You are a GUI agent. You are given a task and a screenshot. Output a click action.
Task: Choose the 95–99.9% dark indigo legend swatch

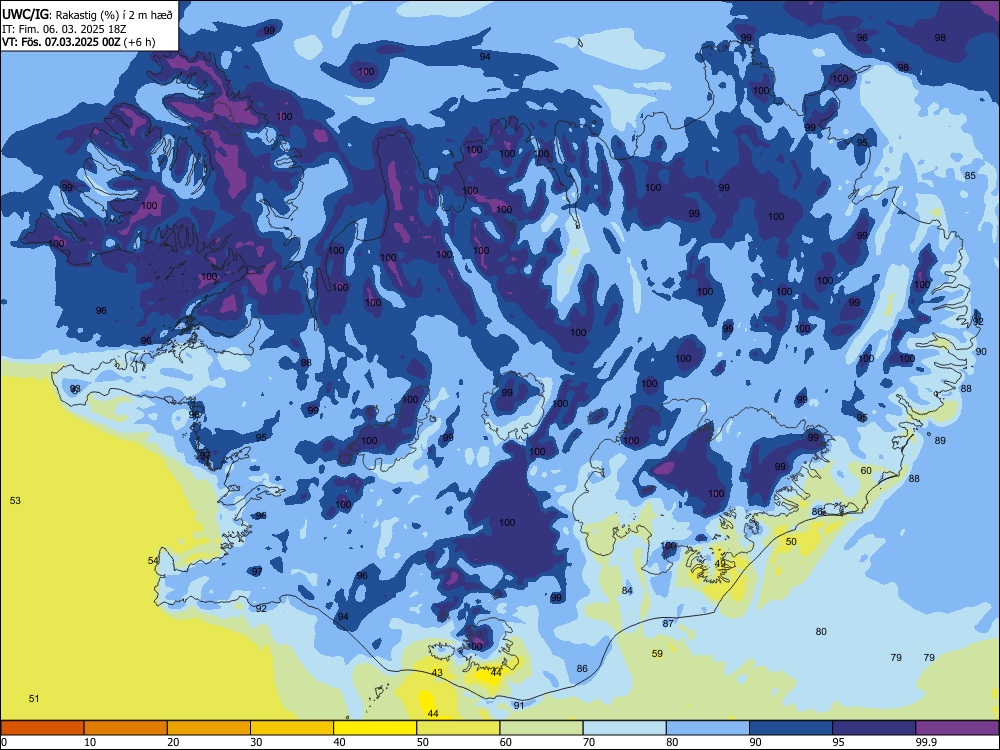click(874, 728)
